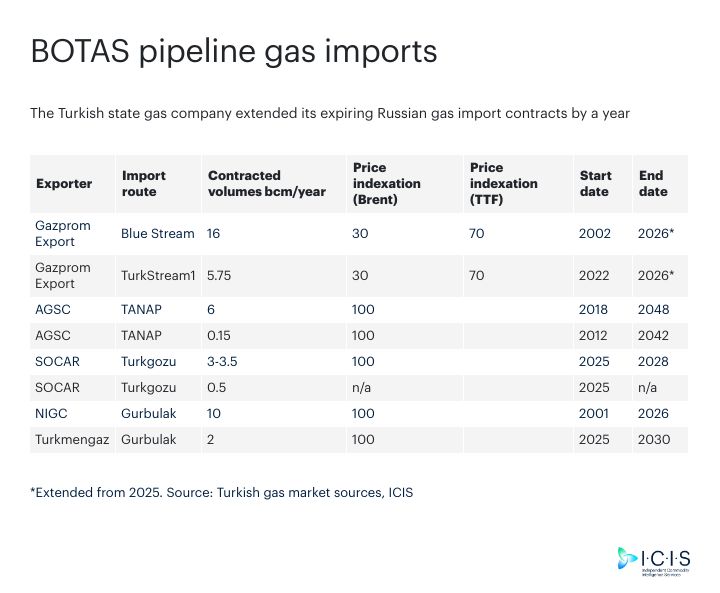Select the Exporter column header
Viewport: 720px width, 593px height.
coord(64,184)
